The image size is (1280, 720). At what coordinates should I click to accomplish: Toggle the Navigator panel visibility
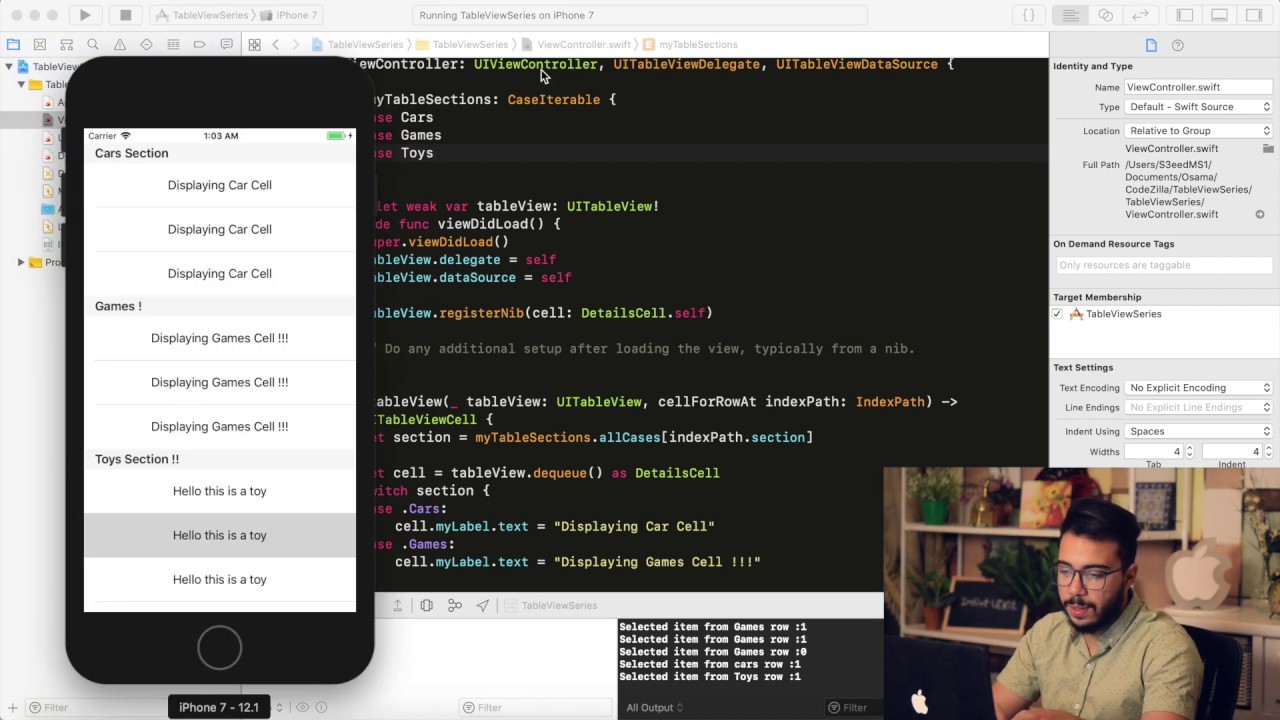coord(1185,15)
